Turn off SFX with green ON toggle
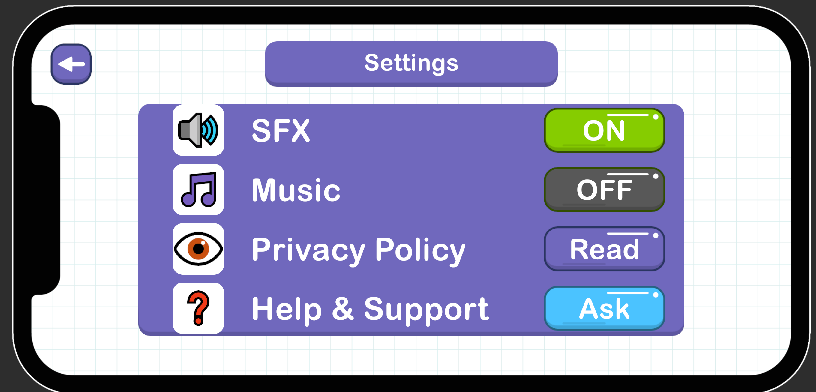The image size is (816, 392). pos(604,130)
